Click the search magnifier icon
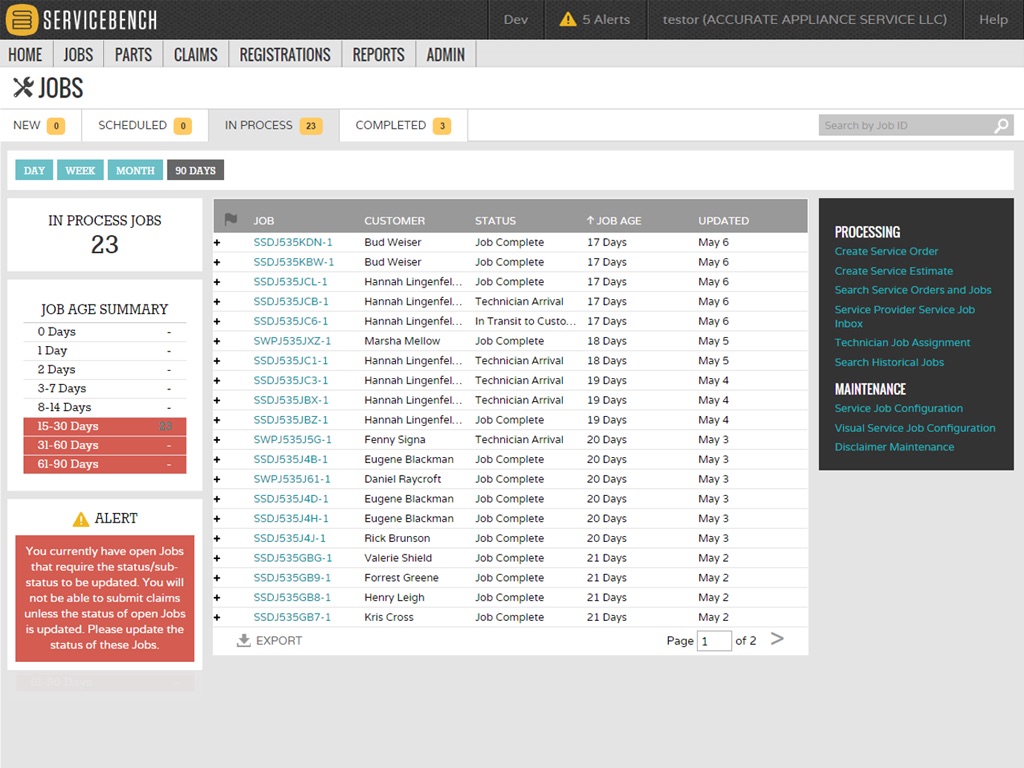The image size is (1024, 768). tap(1001, 125)
